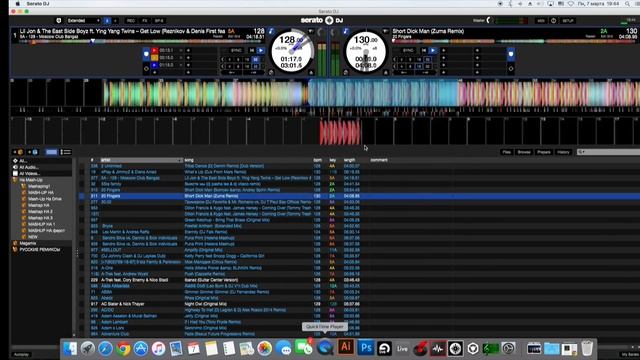The width and height of the screenshot is (640, 360).
Task: Click the left deck virtual platter
Action: [x=291, y=51]
